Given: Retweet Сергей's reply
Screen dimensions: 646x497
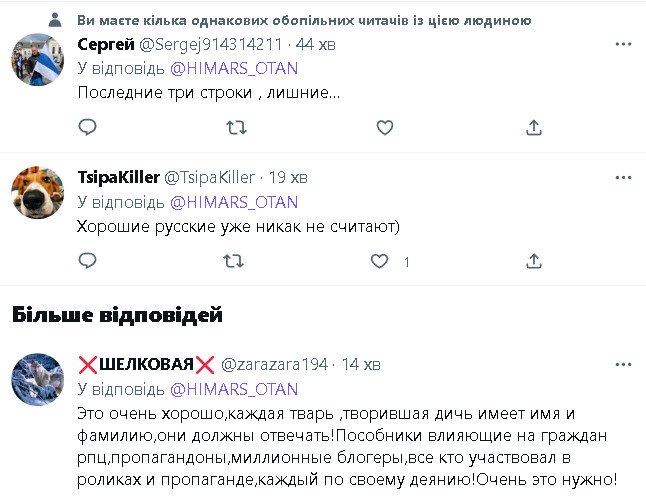Looking at the screenshot, I should [236, 127].
